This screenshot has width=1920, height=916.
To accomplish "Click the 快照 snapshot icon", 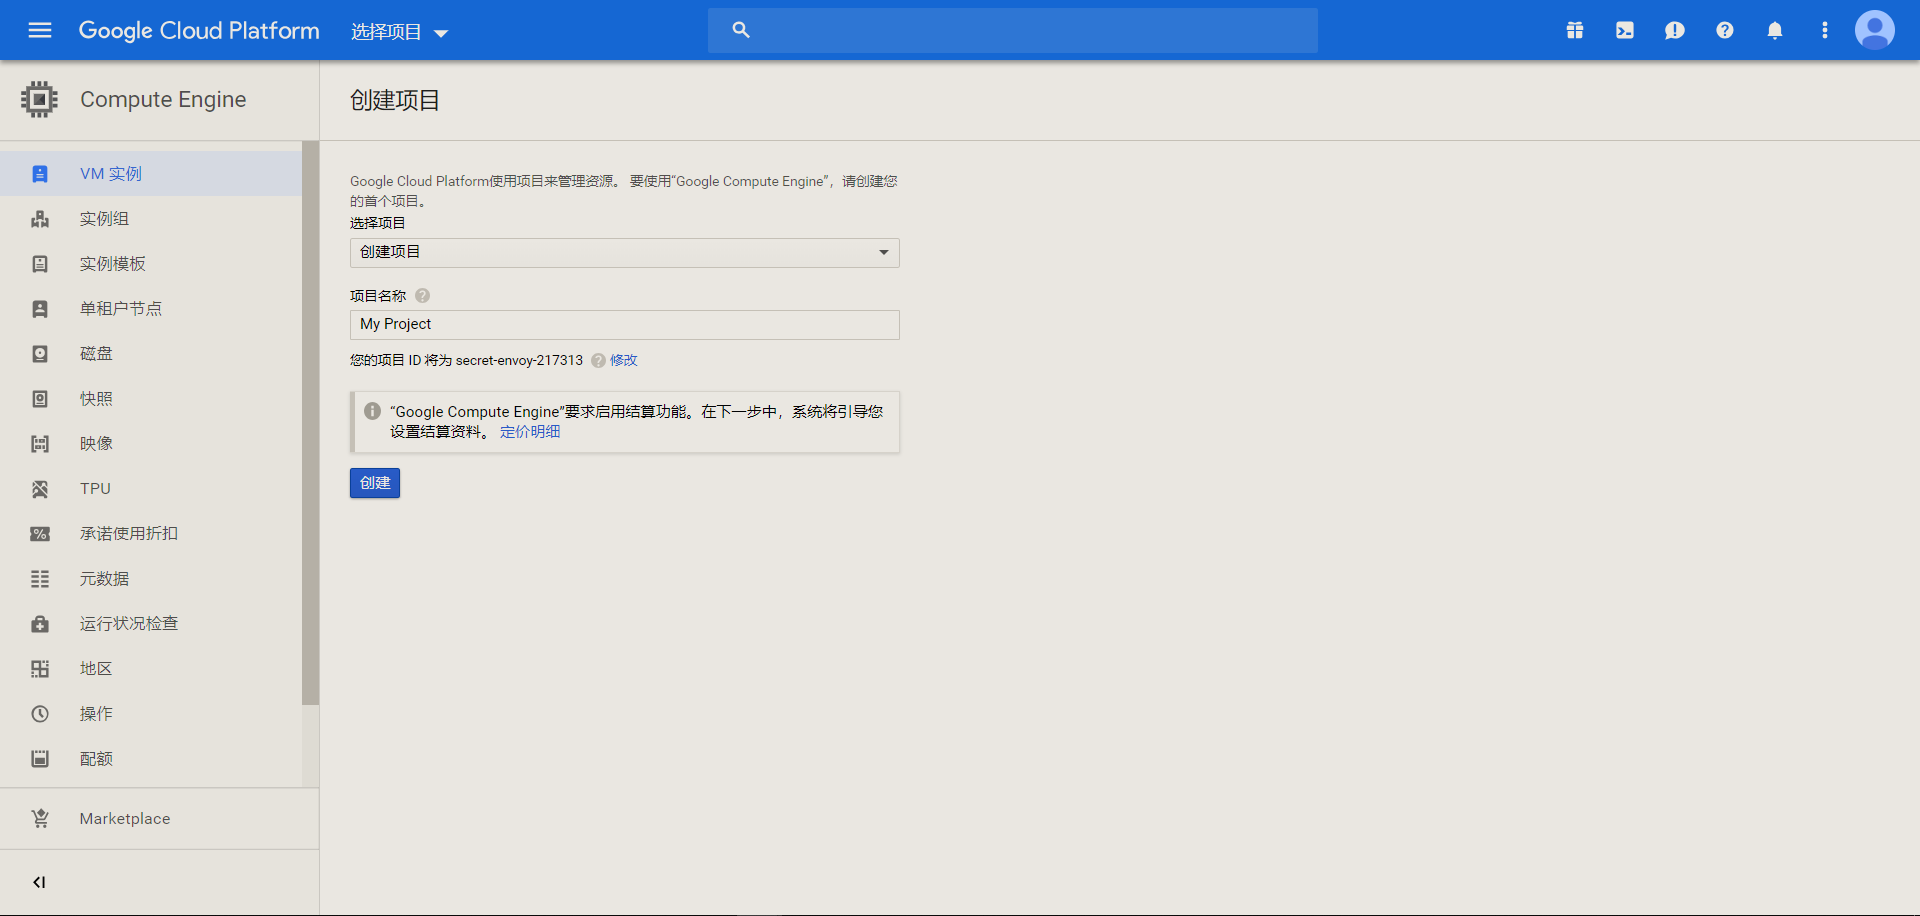I will [40, 399].
